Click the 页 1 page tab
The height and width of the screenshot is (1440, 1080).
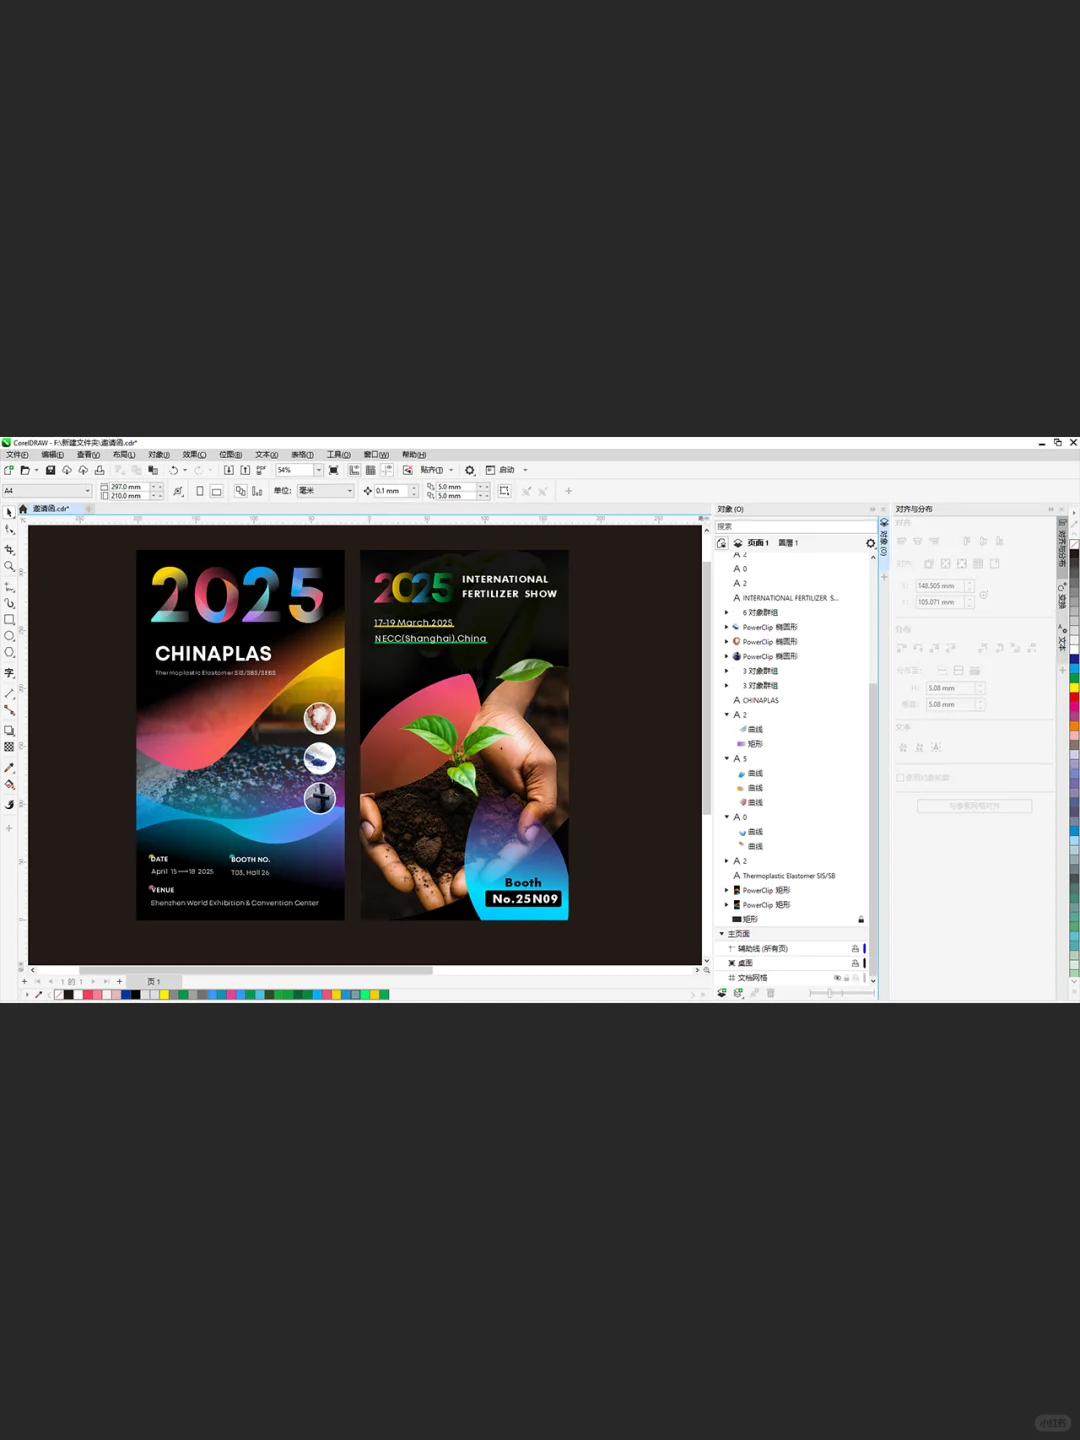pos(154,982)
